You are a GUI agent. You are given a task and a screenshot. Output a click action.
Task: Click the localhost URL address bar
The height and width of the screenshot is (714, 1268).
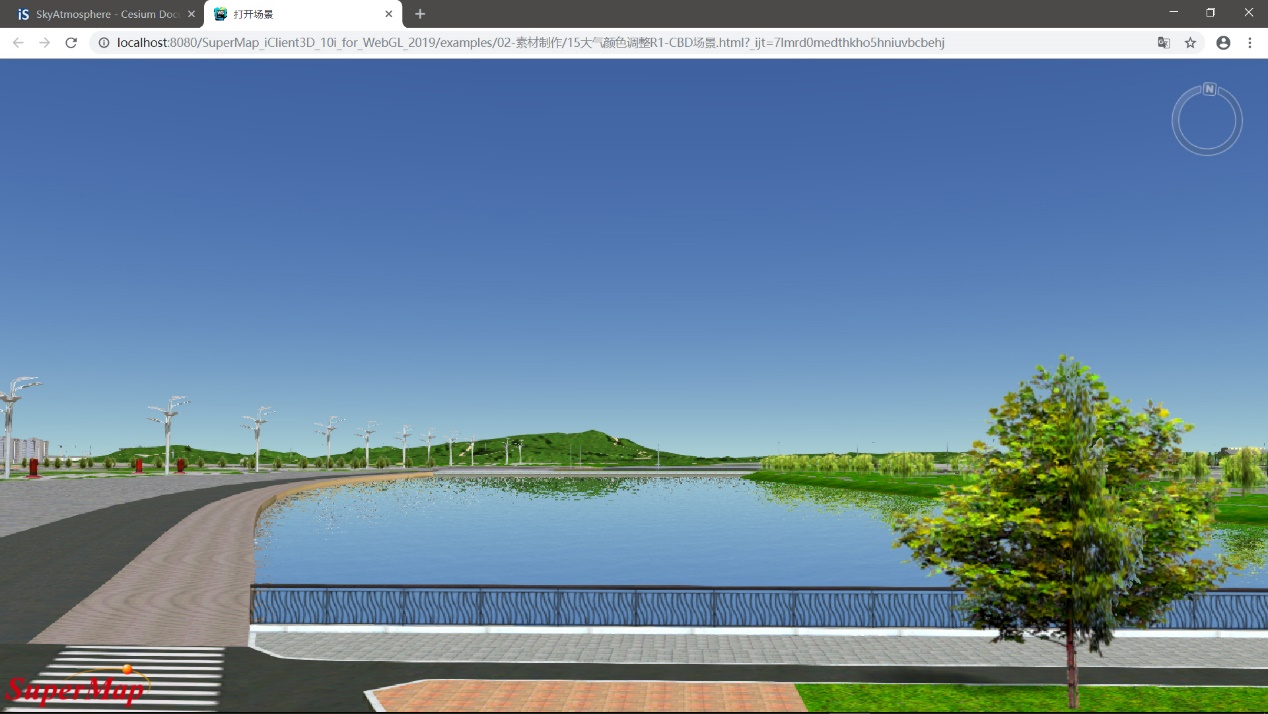600,43
